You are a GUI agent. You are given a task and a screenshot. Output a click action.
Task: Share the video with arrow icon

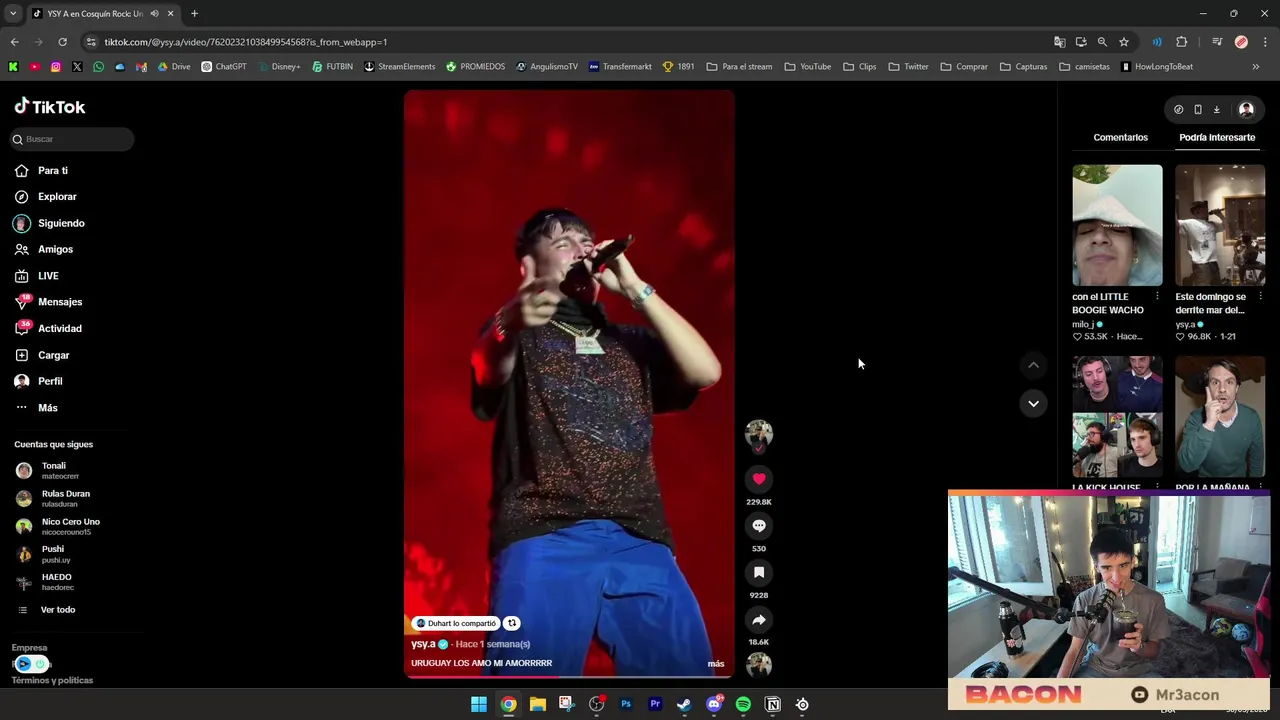[x=759, y=620]
